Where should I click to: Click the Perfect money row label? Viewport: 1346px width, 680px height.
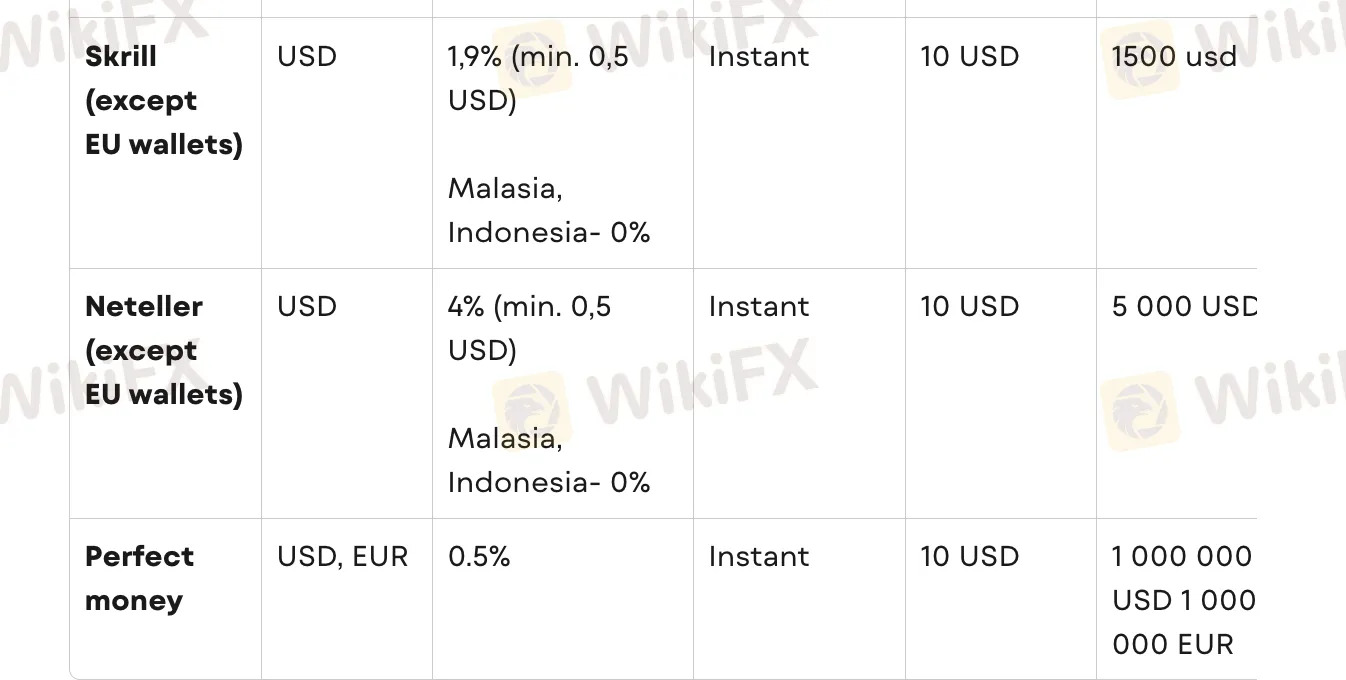point(140,578)
